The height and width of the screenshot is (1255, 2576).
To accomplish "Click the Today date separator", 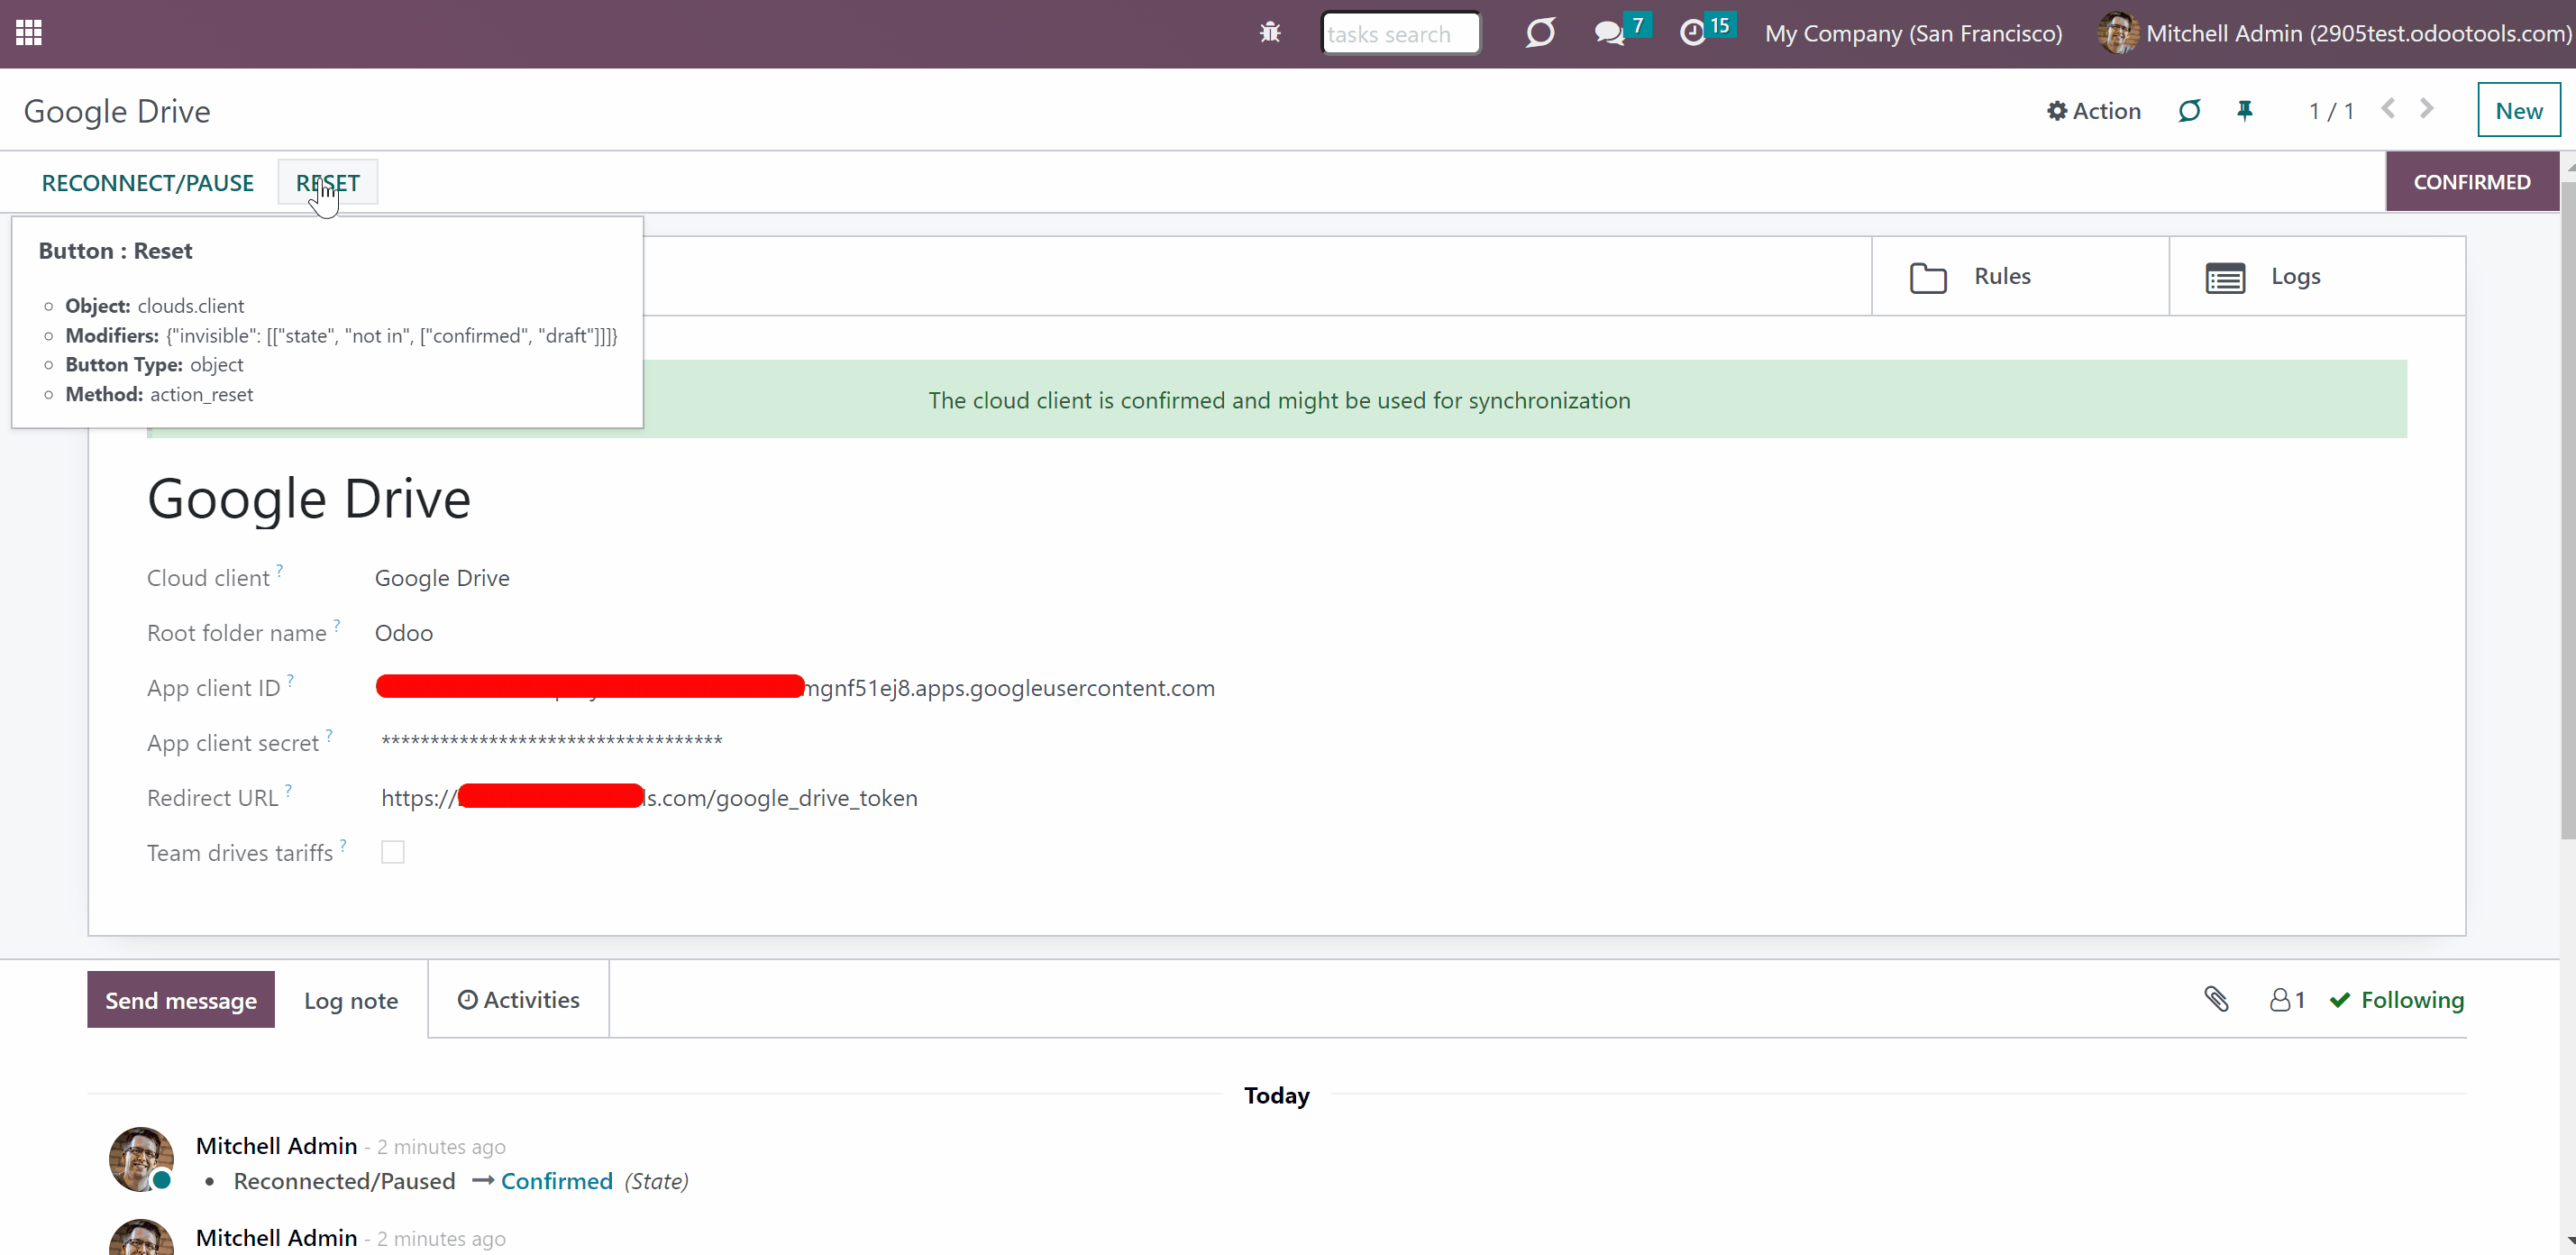I will point(1277,1095).
